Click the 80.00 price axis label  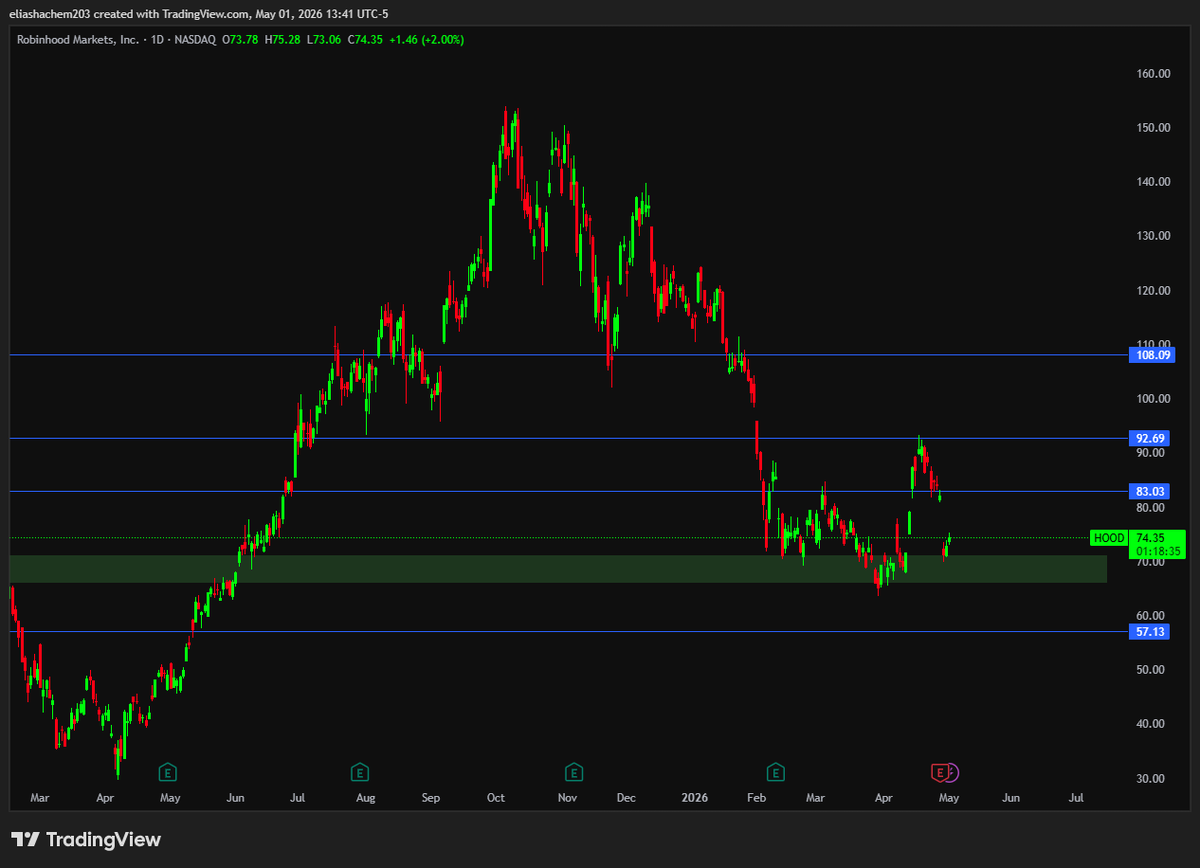1150,507
